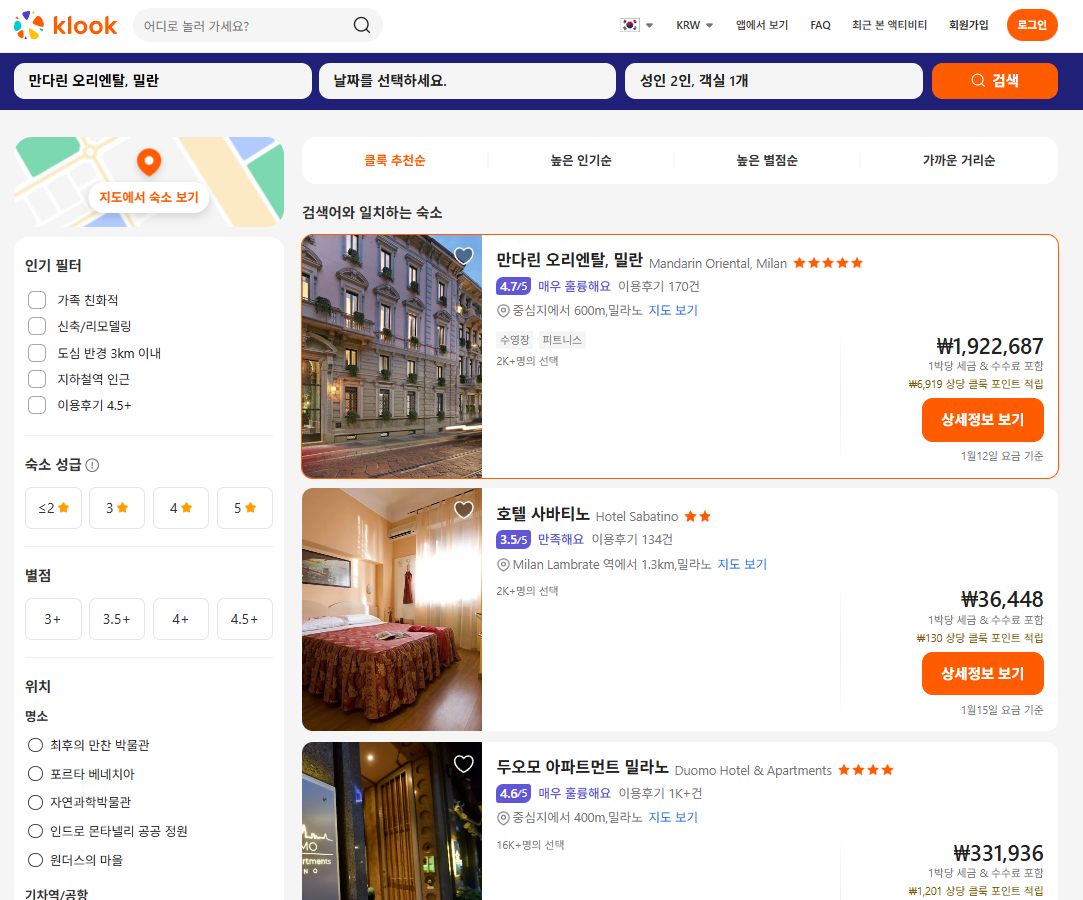The width and height of the screenshot is (1083, 900).
Task: Click the map pin icon on map preview
Action: pos(148,162)
